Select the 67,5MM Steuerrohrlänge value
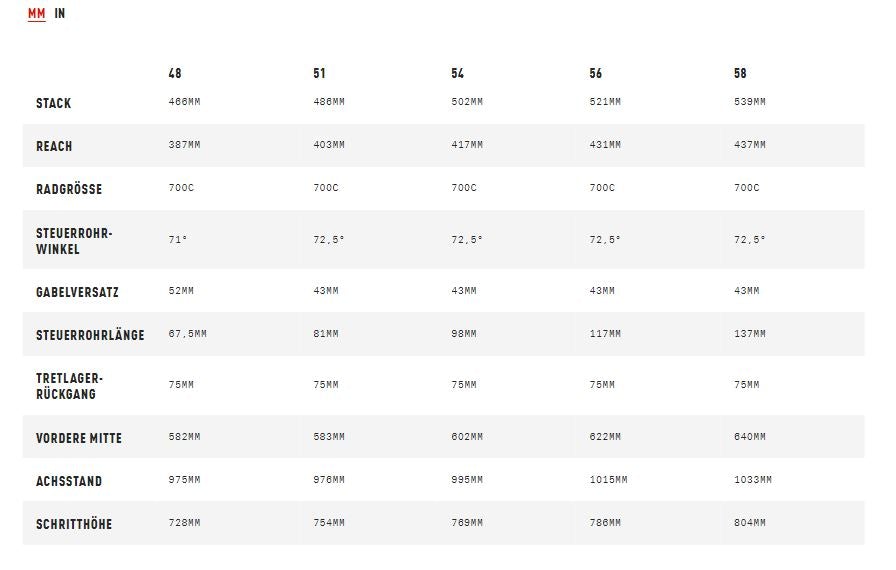896x570 pixels. click(187, 334)
